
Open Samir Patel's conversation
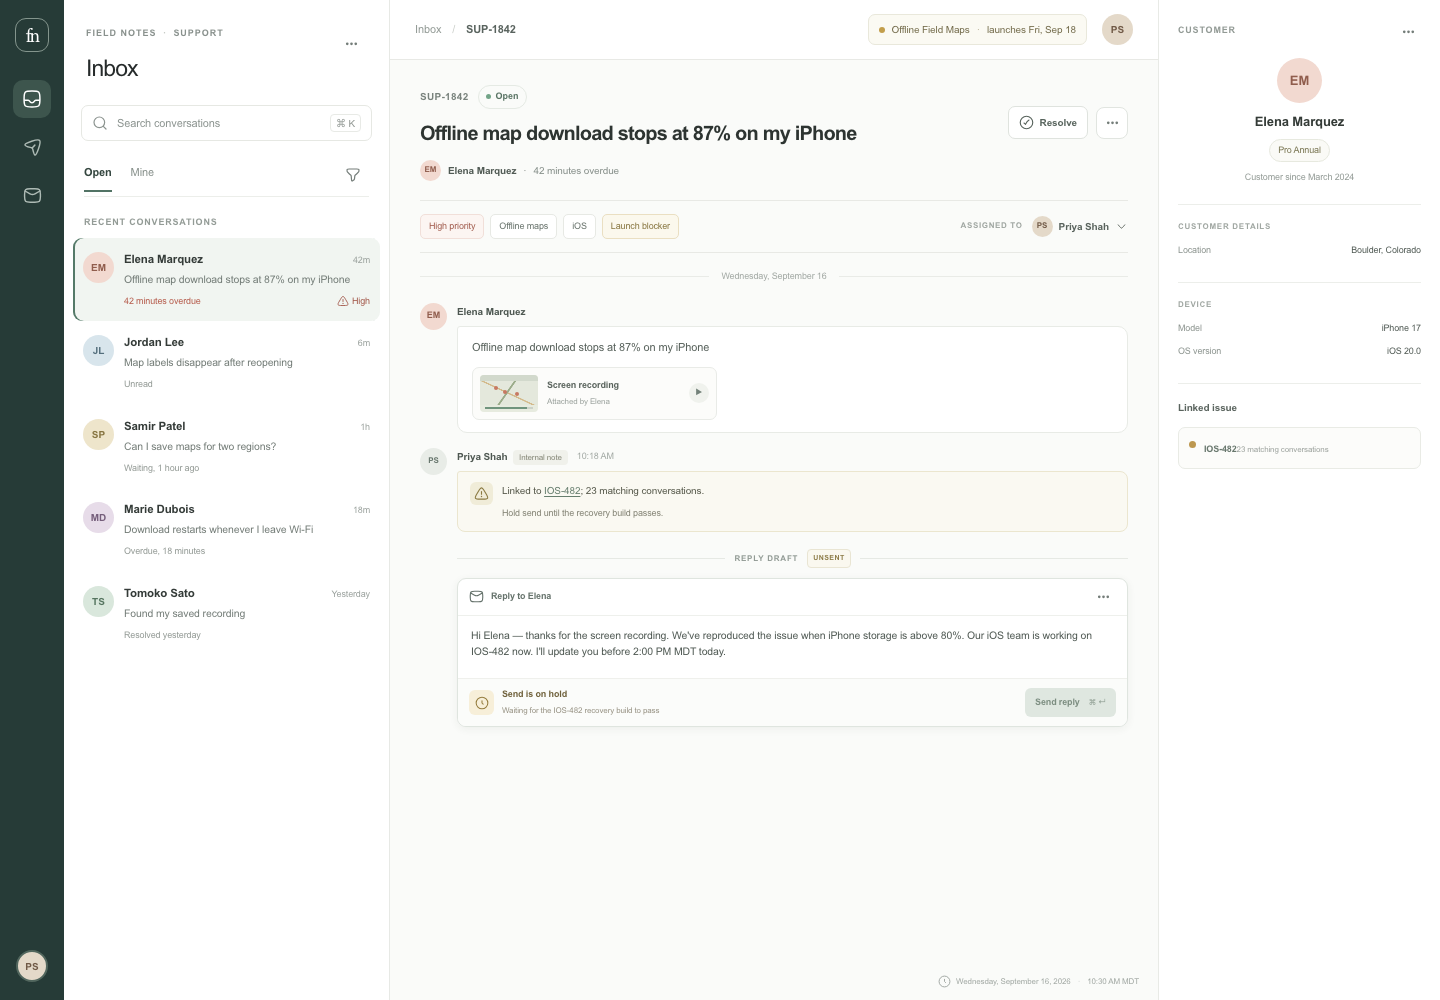tap(226, 447)
